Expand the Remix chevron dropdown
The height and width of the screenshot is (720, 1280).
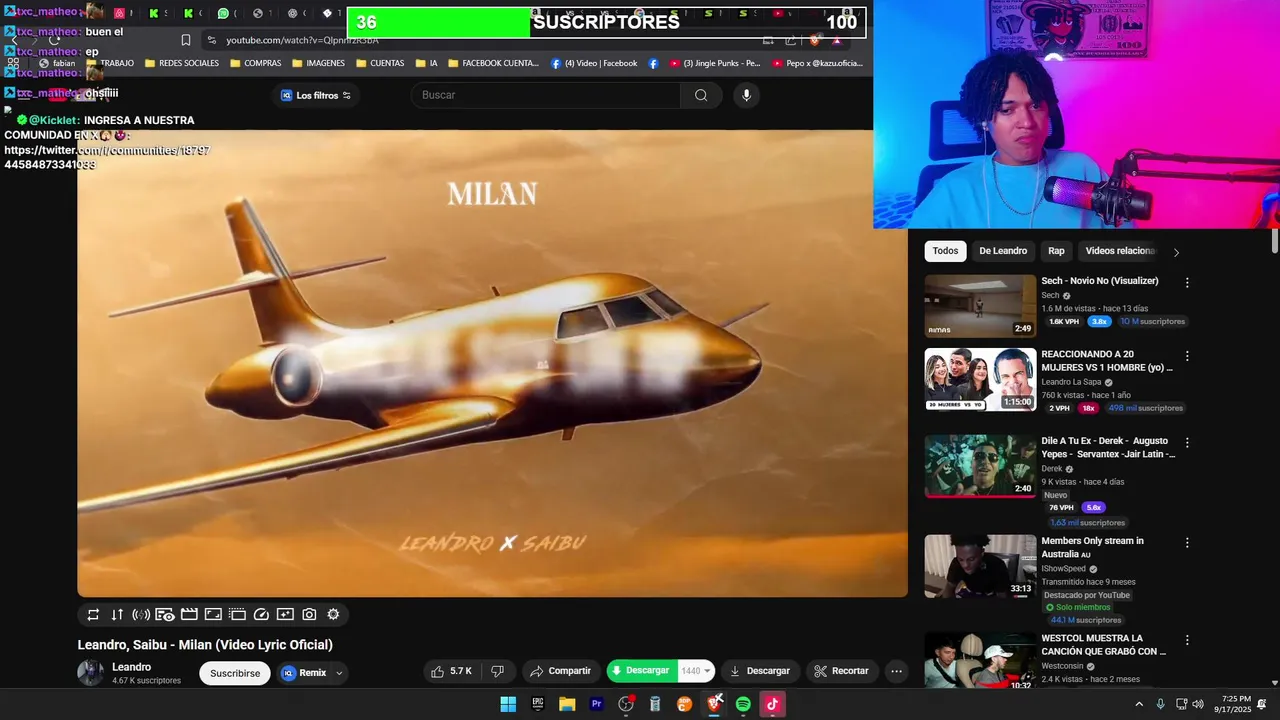tap(339, 673)
